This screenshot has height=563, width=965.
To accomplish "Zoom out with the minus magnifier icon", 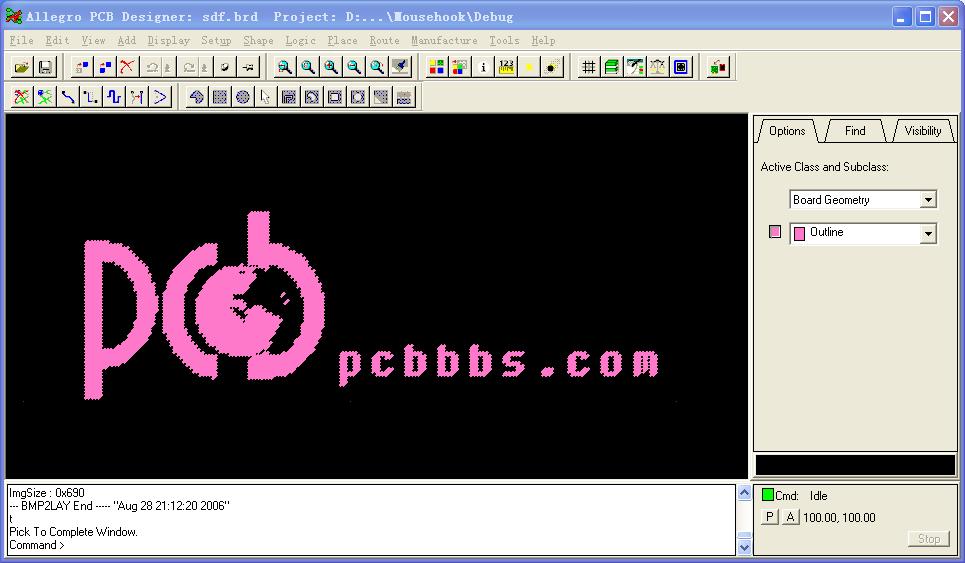I will tap(354, 66).
